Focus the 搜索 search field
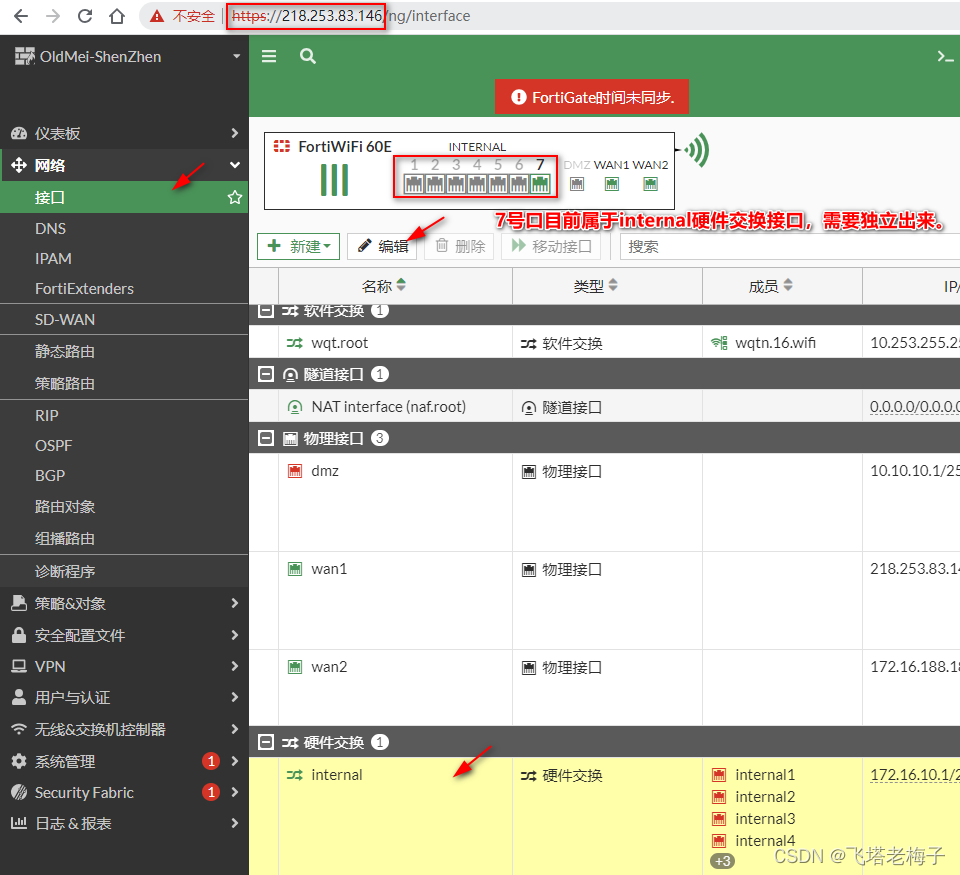The height and width of the screenshot is (875, 960). point(790,246)
